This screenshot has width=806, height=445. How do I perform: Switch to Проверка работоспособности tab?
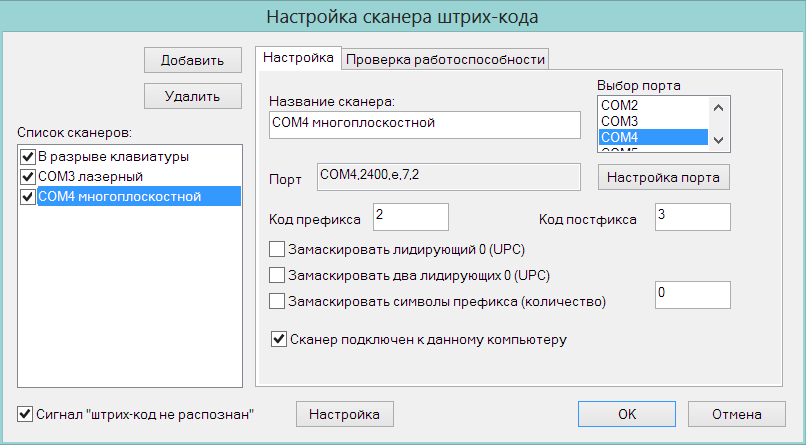point(445,59)
